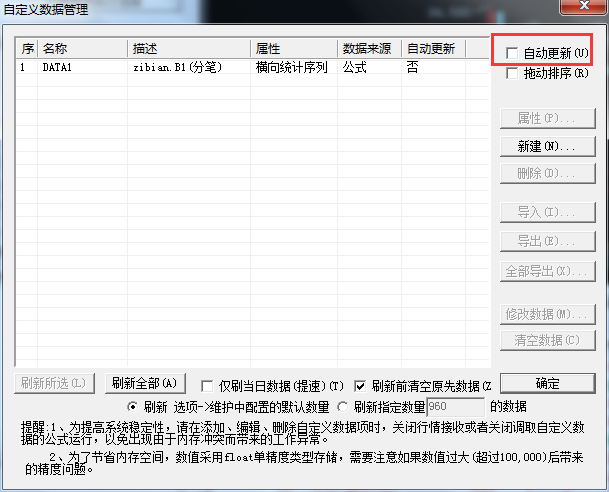Click sequence number 1 in first row
This screenshot has height=492, width=609.
click(x=23, y=68)
